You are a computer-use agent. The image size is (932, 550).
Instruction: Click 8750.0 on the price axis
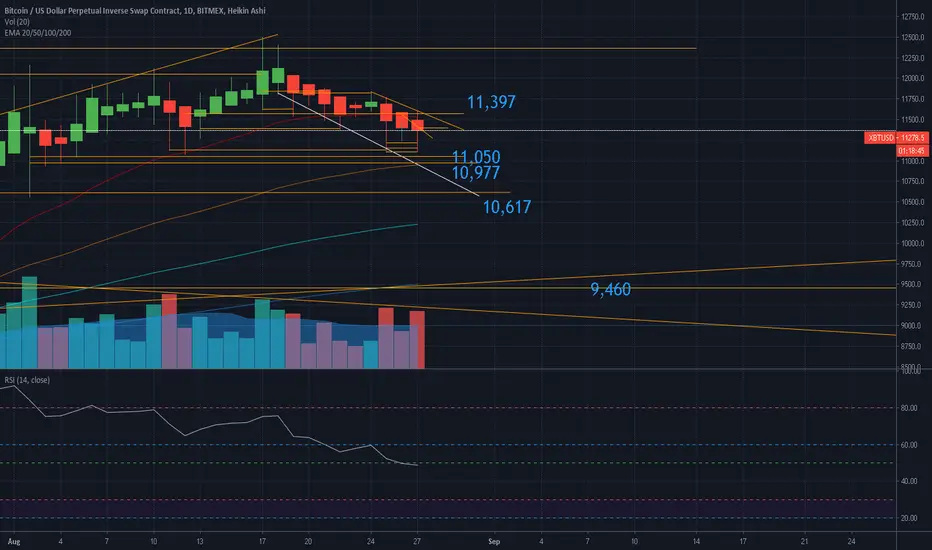point(912,346)
